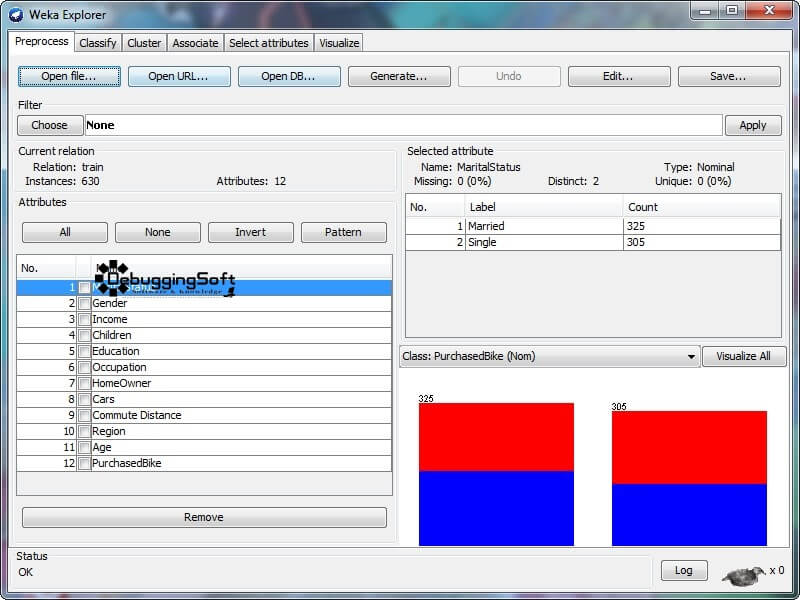Click the Visualize All button

pyautogui.click(x=744, y=357)
